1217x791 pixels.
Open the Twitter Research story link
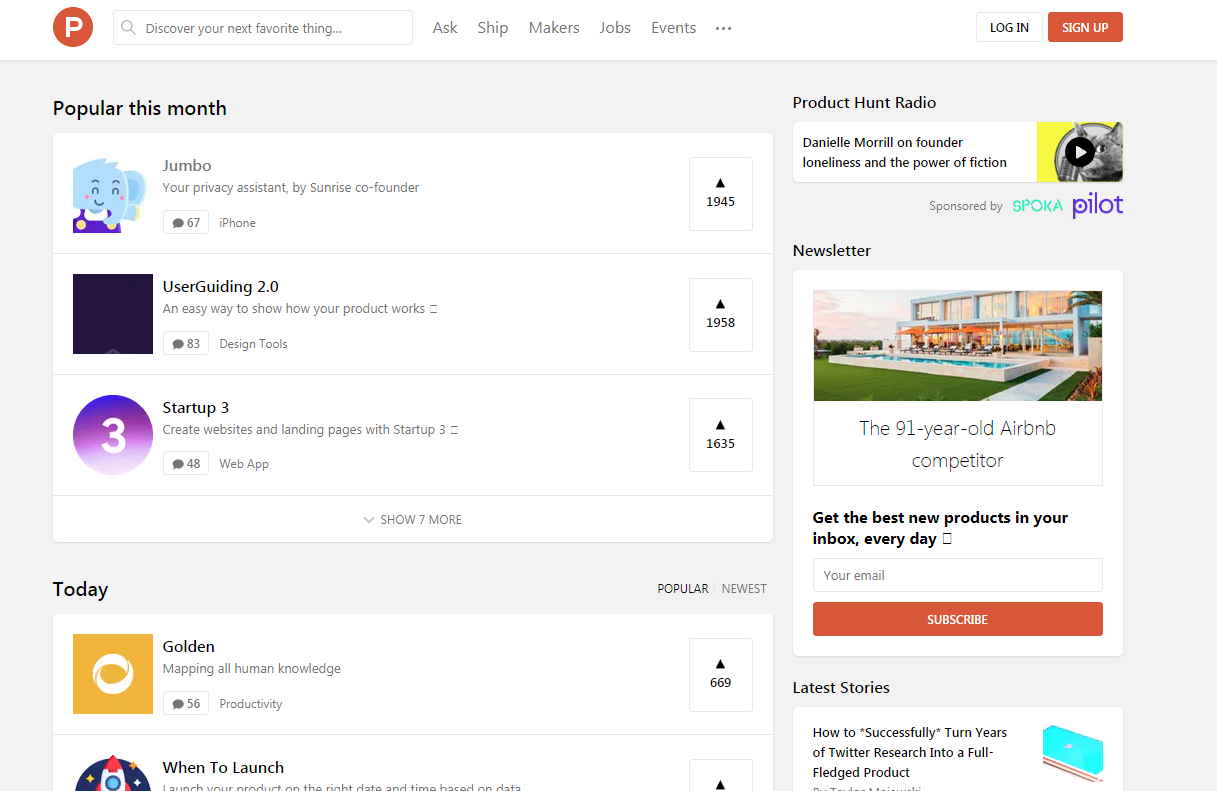910,752
